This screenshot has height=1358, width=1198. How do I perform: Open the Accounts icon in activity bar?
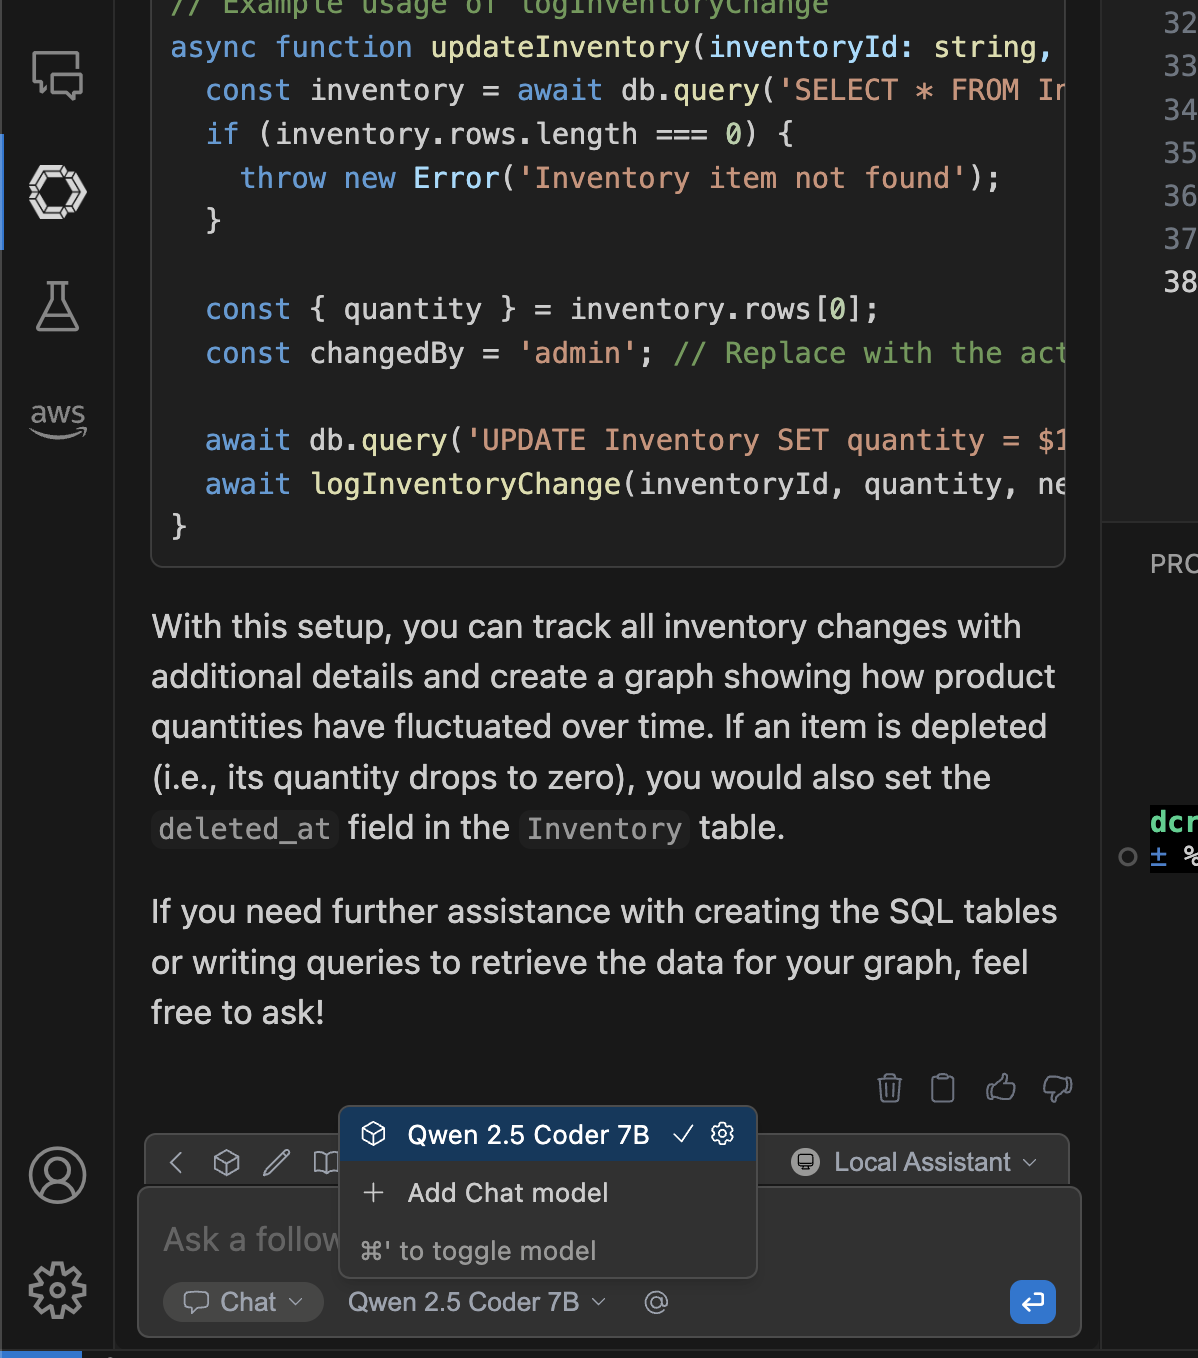(57, 1175)
